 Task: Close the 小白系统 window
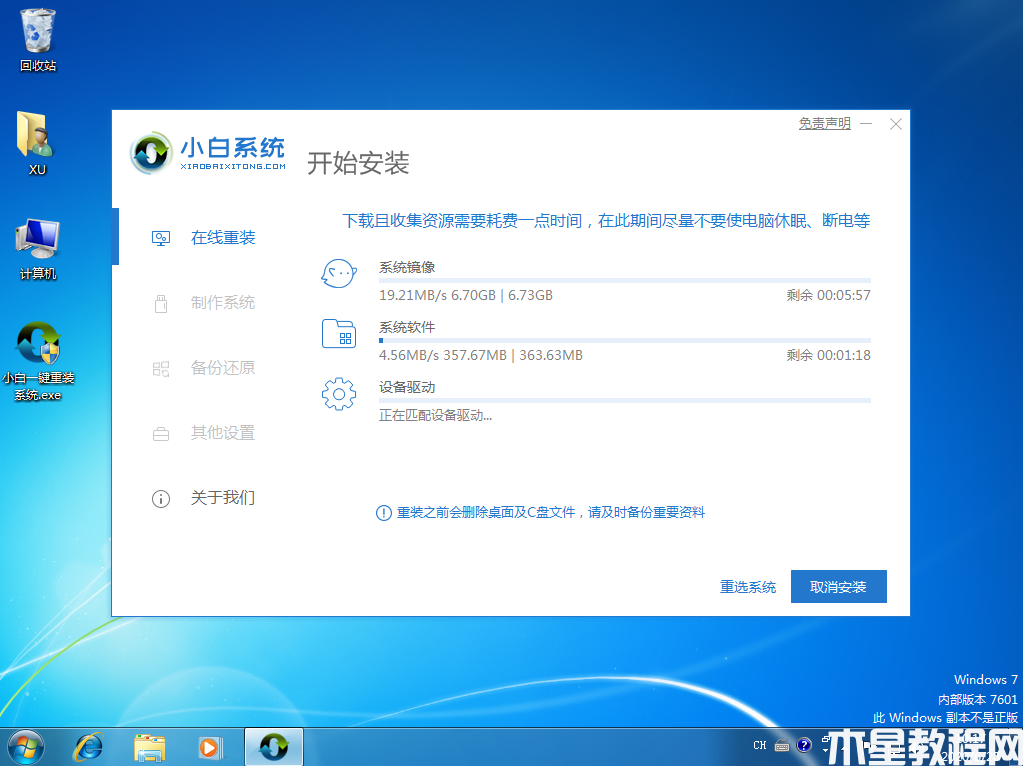coord(896,124)
